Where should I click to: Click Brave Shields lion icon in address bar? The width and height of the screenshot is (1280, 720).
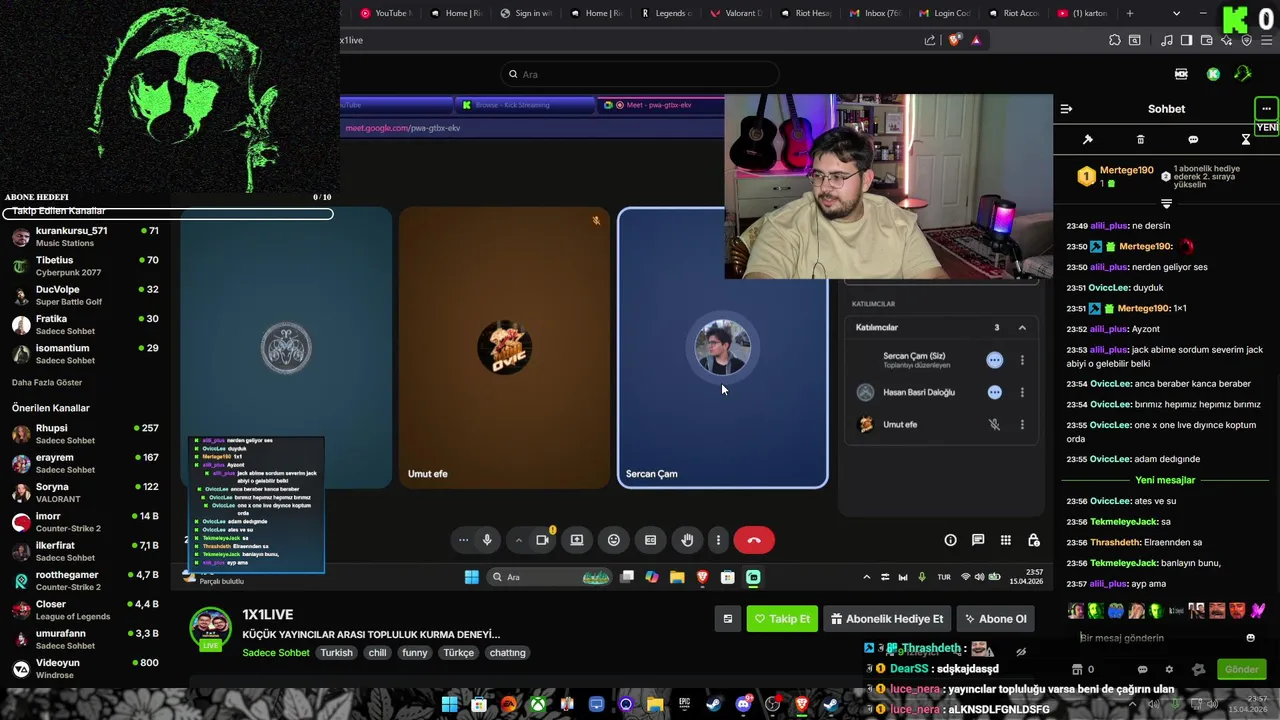[954, 40]
